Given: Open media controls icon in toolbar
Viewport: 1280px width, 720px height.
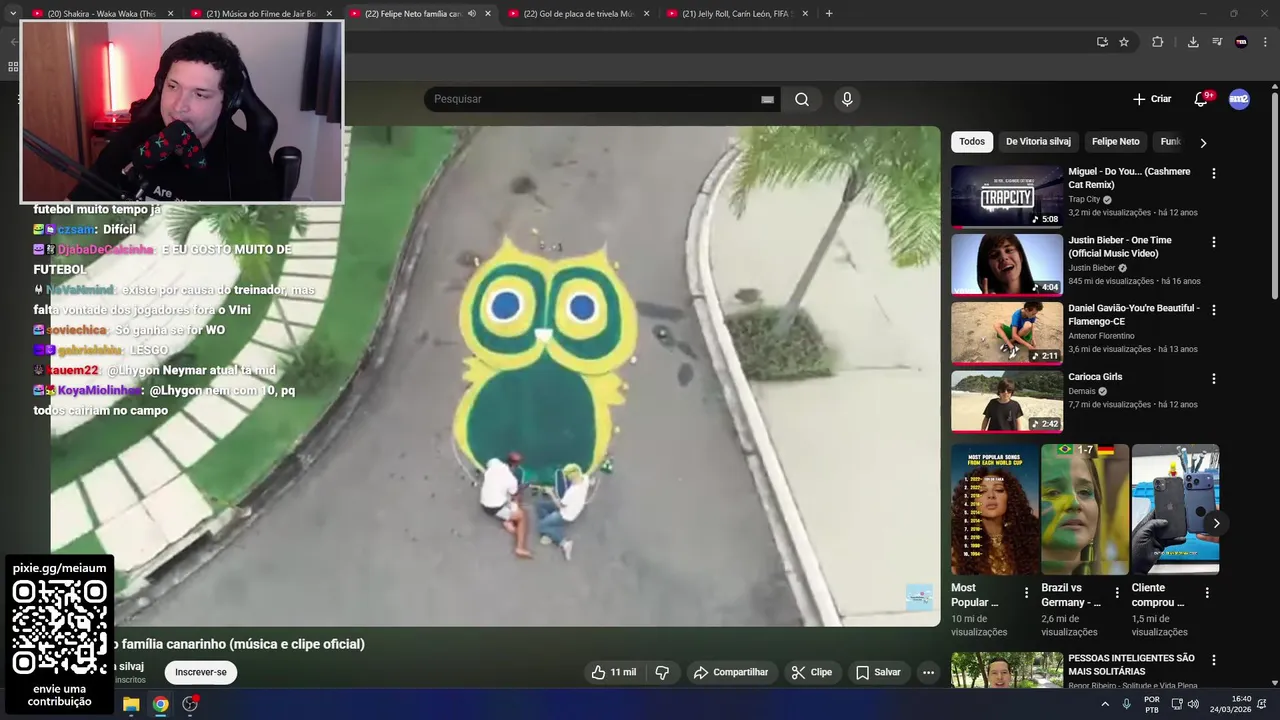Looking at the screenshot, I should [x=1217, y=42].
